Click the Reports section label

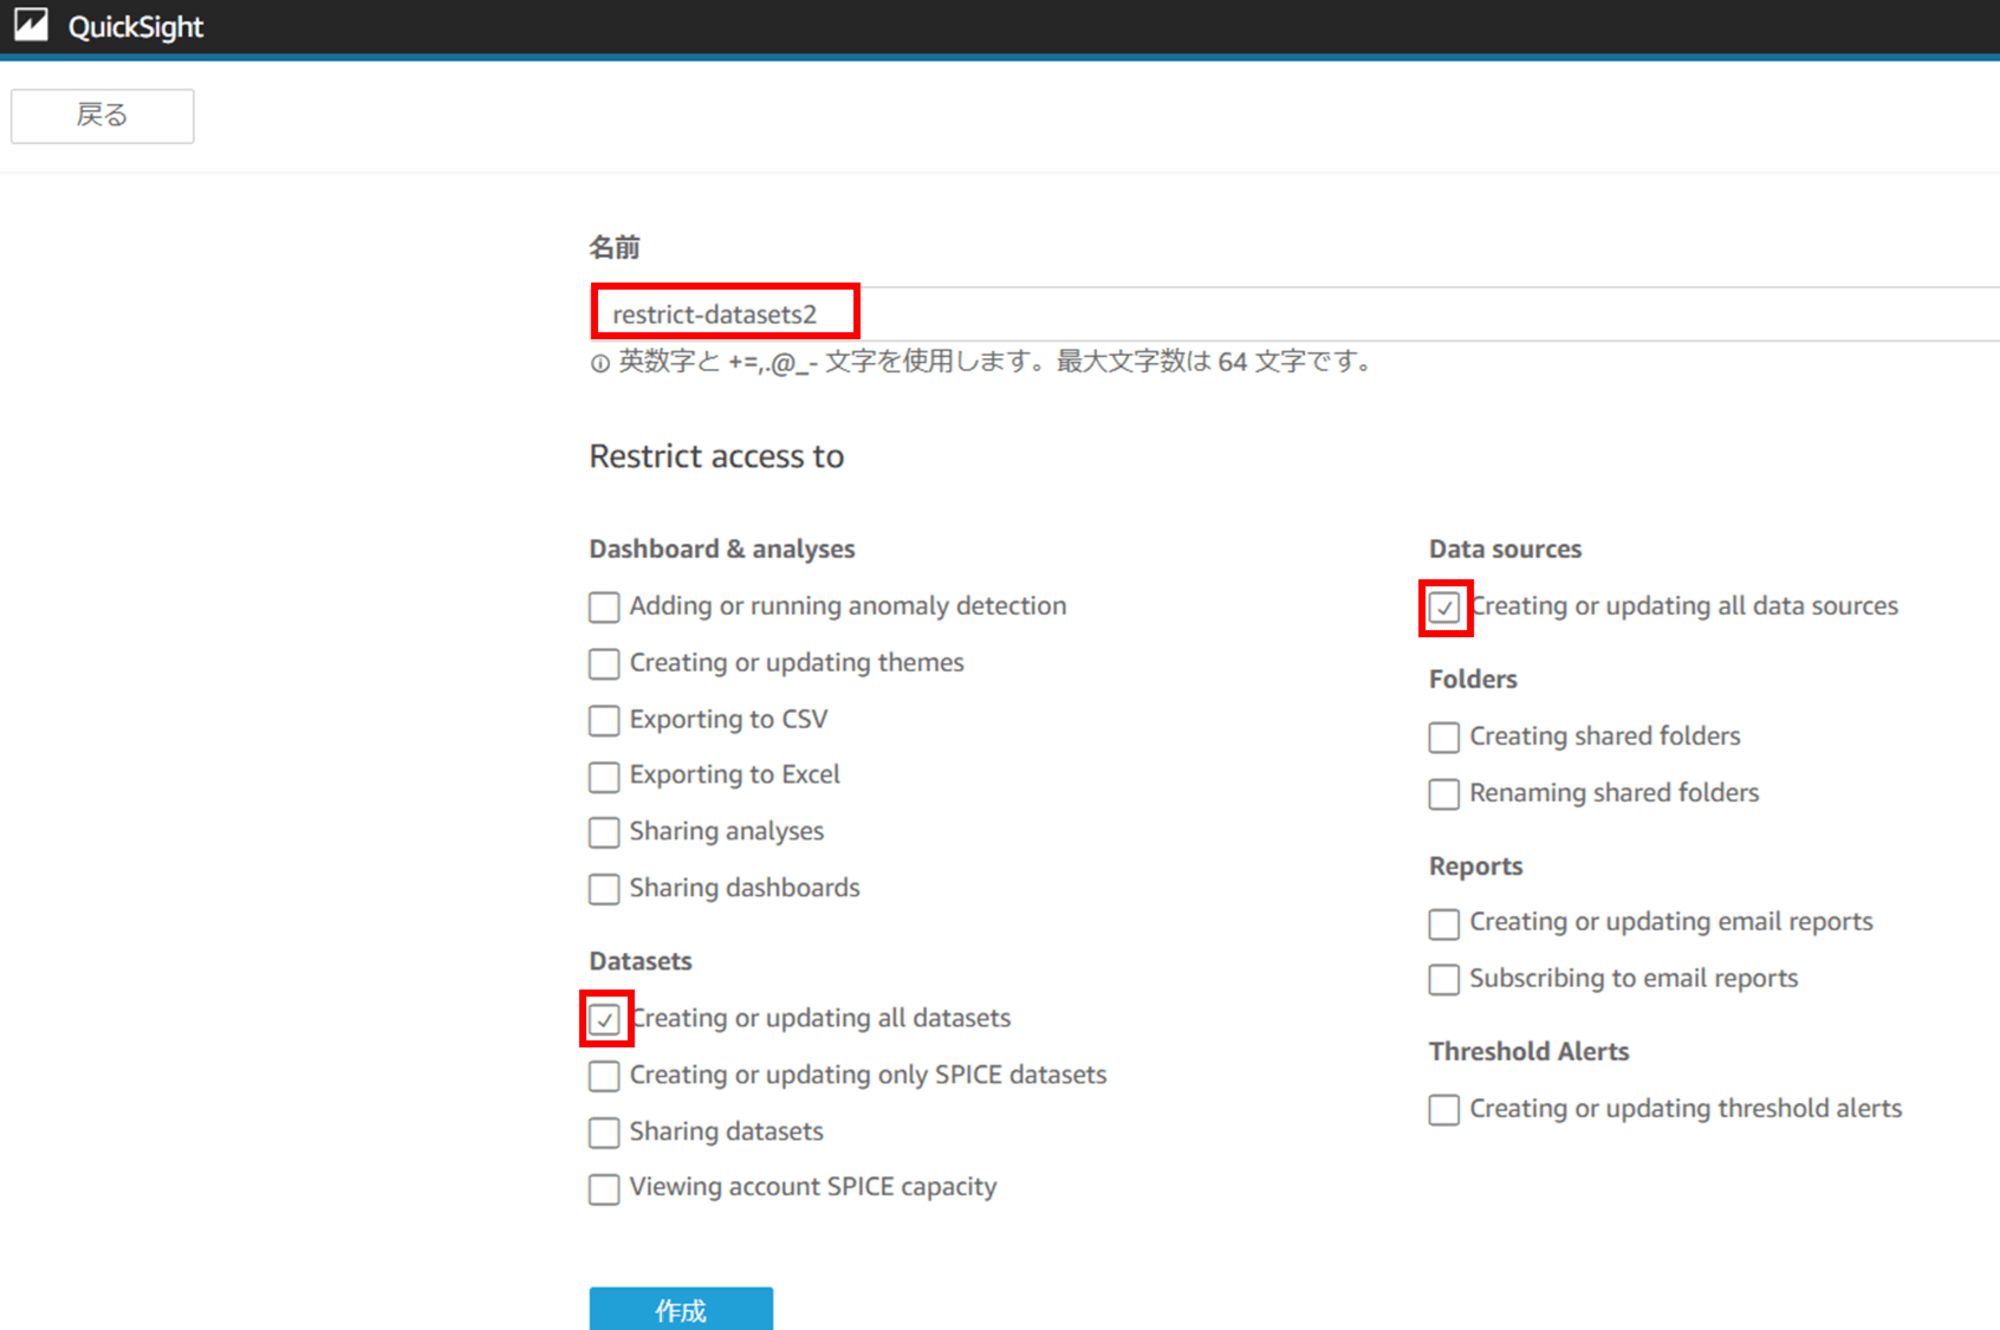[x=1476, y=866]
